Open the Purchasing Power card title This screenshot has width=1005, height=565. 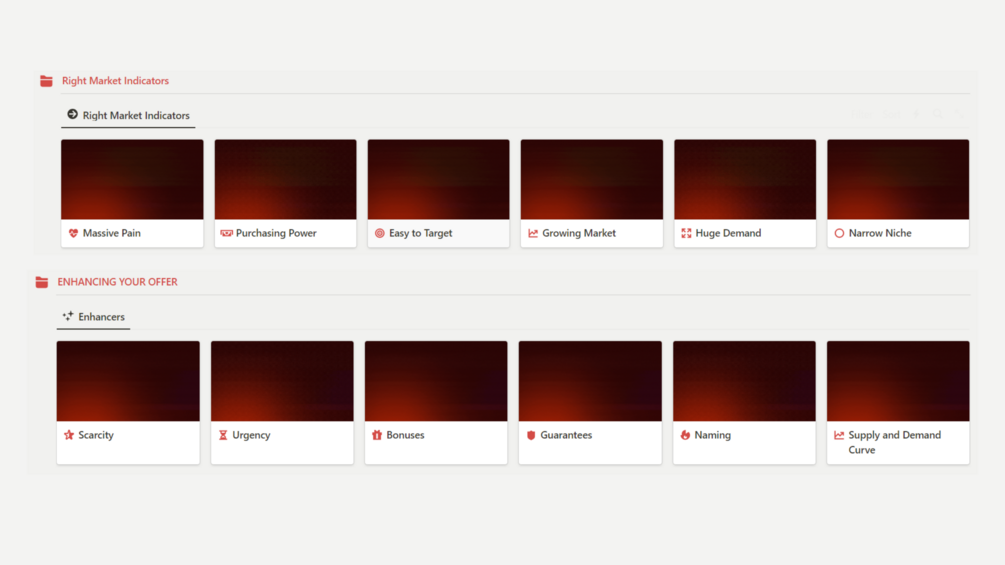(x=276, y=233)
